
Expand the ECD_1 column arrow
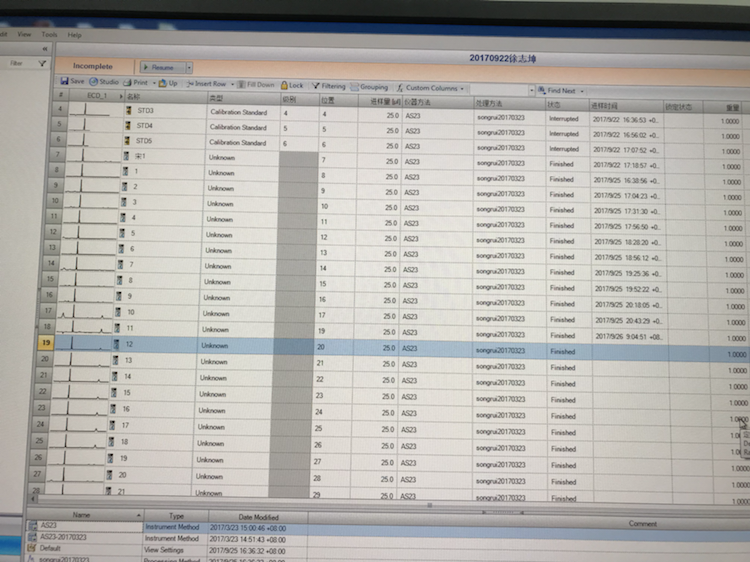(121, 96)
